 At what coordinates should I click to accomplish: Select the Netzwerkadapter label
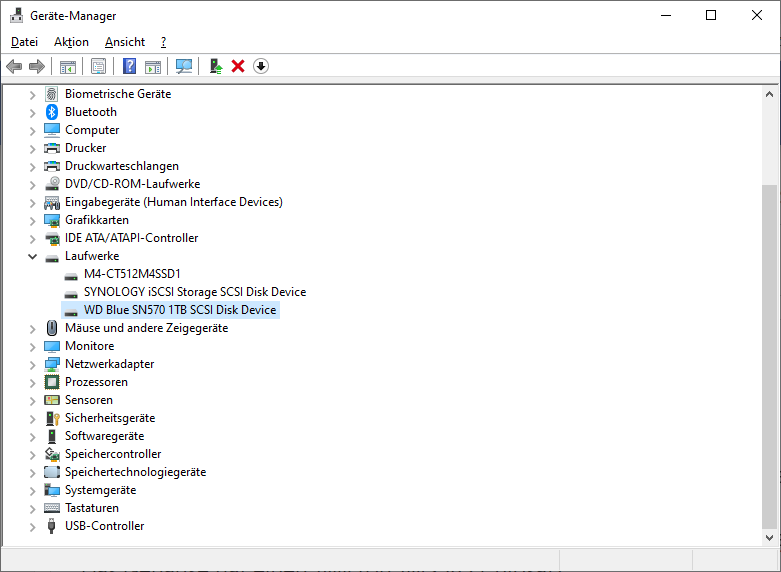pyautogui.click(x=110, y=364)
